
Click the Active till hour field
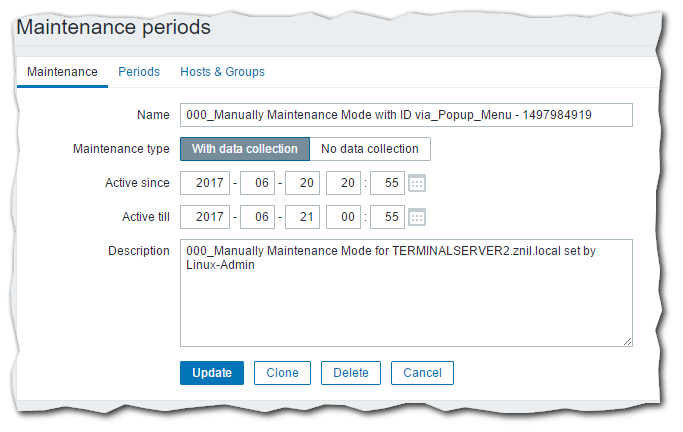[344, 217]
